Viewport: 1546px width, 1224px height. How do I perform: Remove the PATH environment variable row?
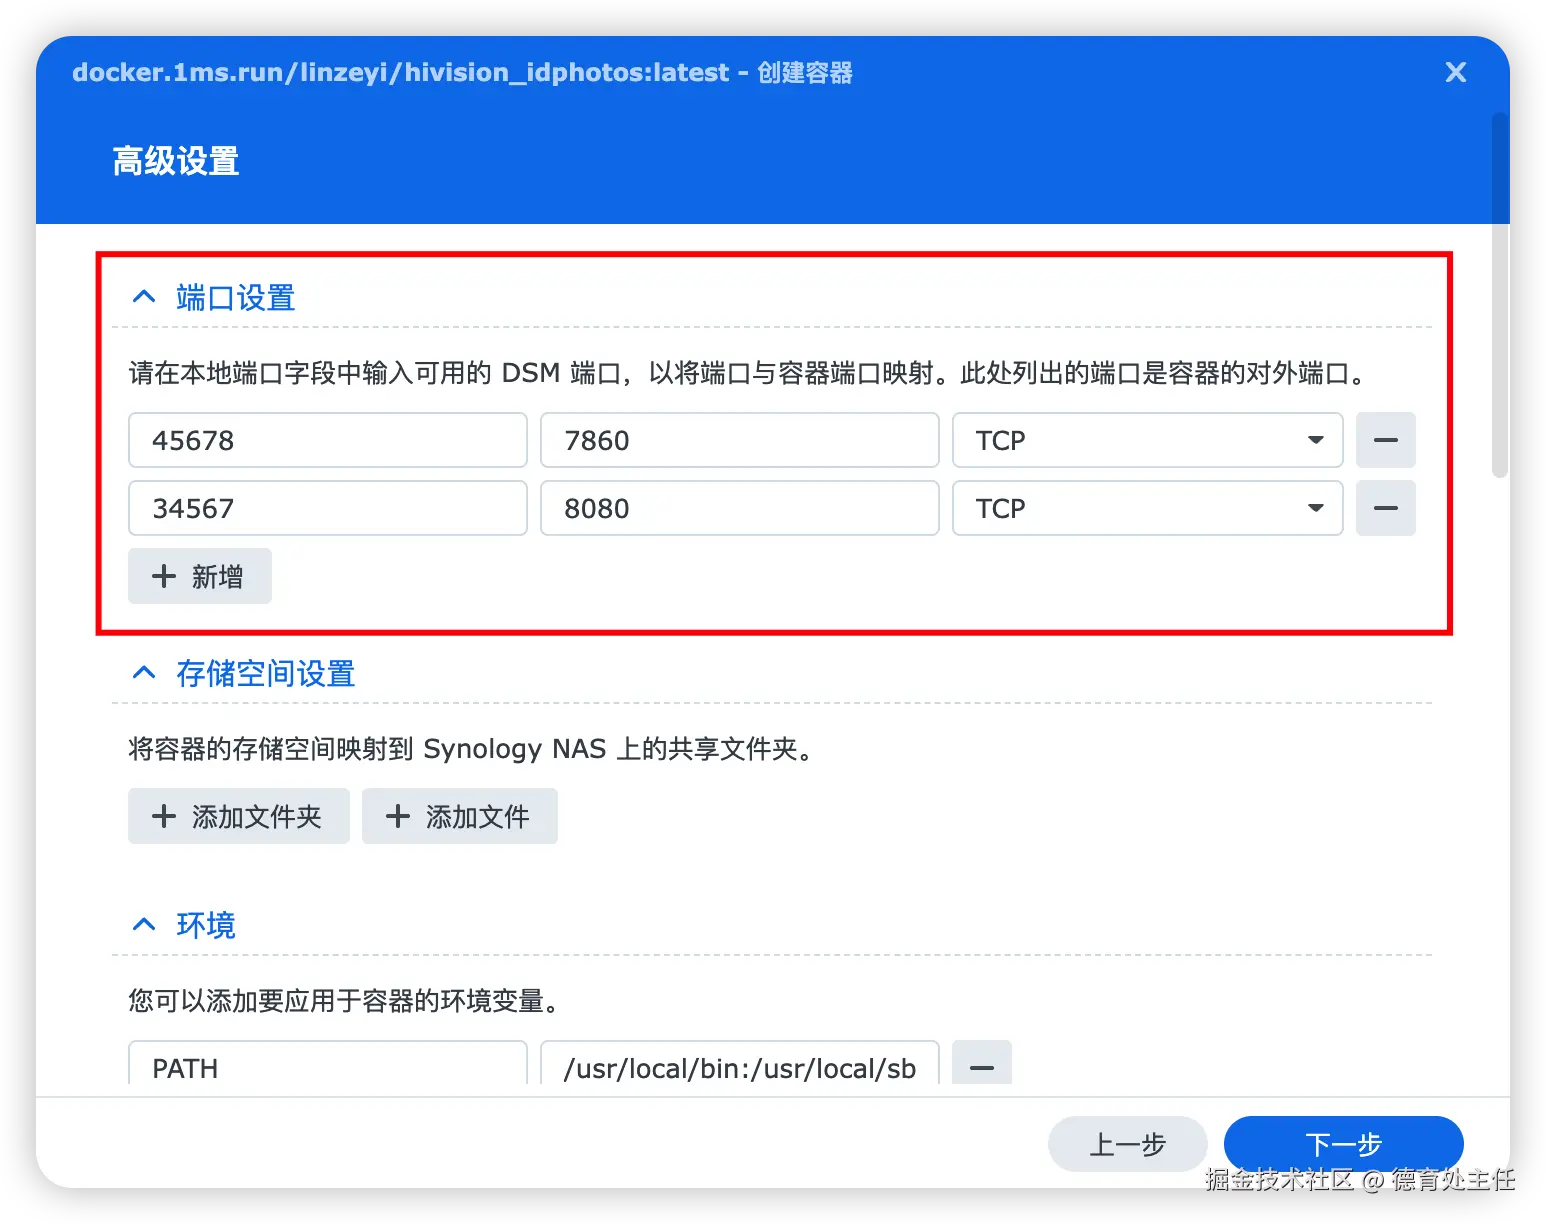(x=982, y=1064)
